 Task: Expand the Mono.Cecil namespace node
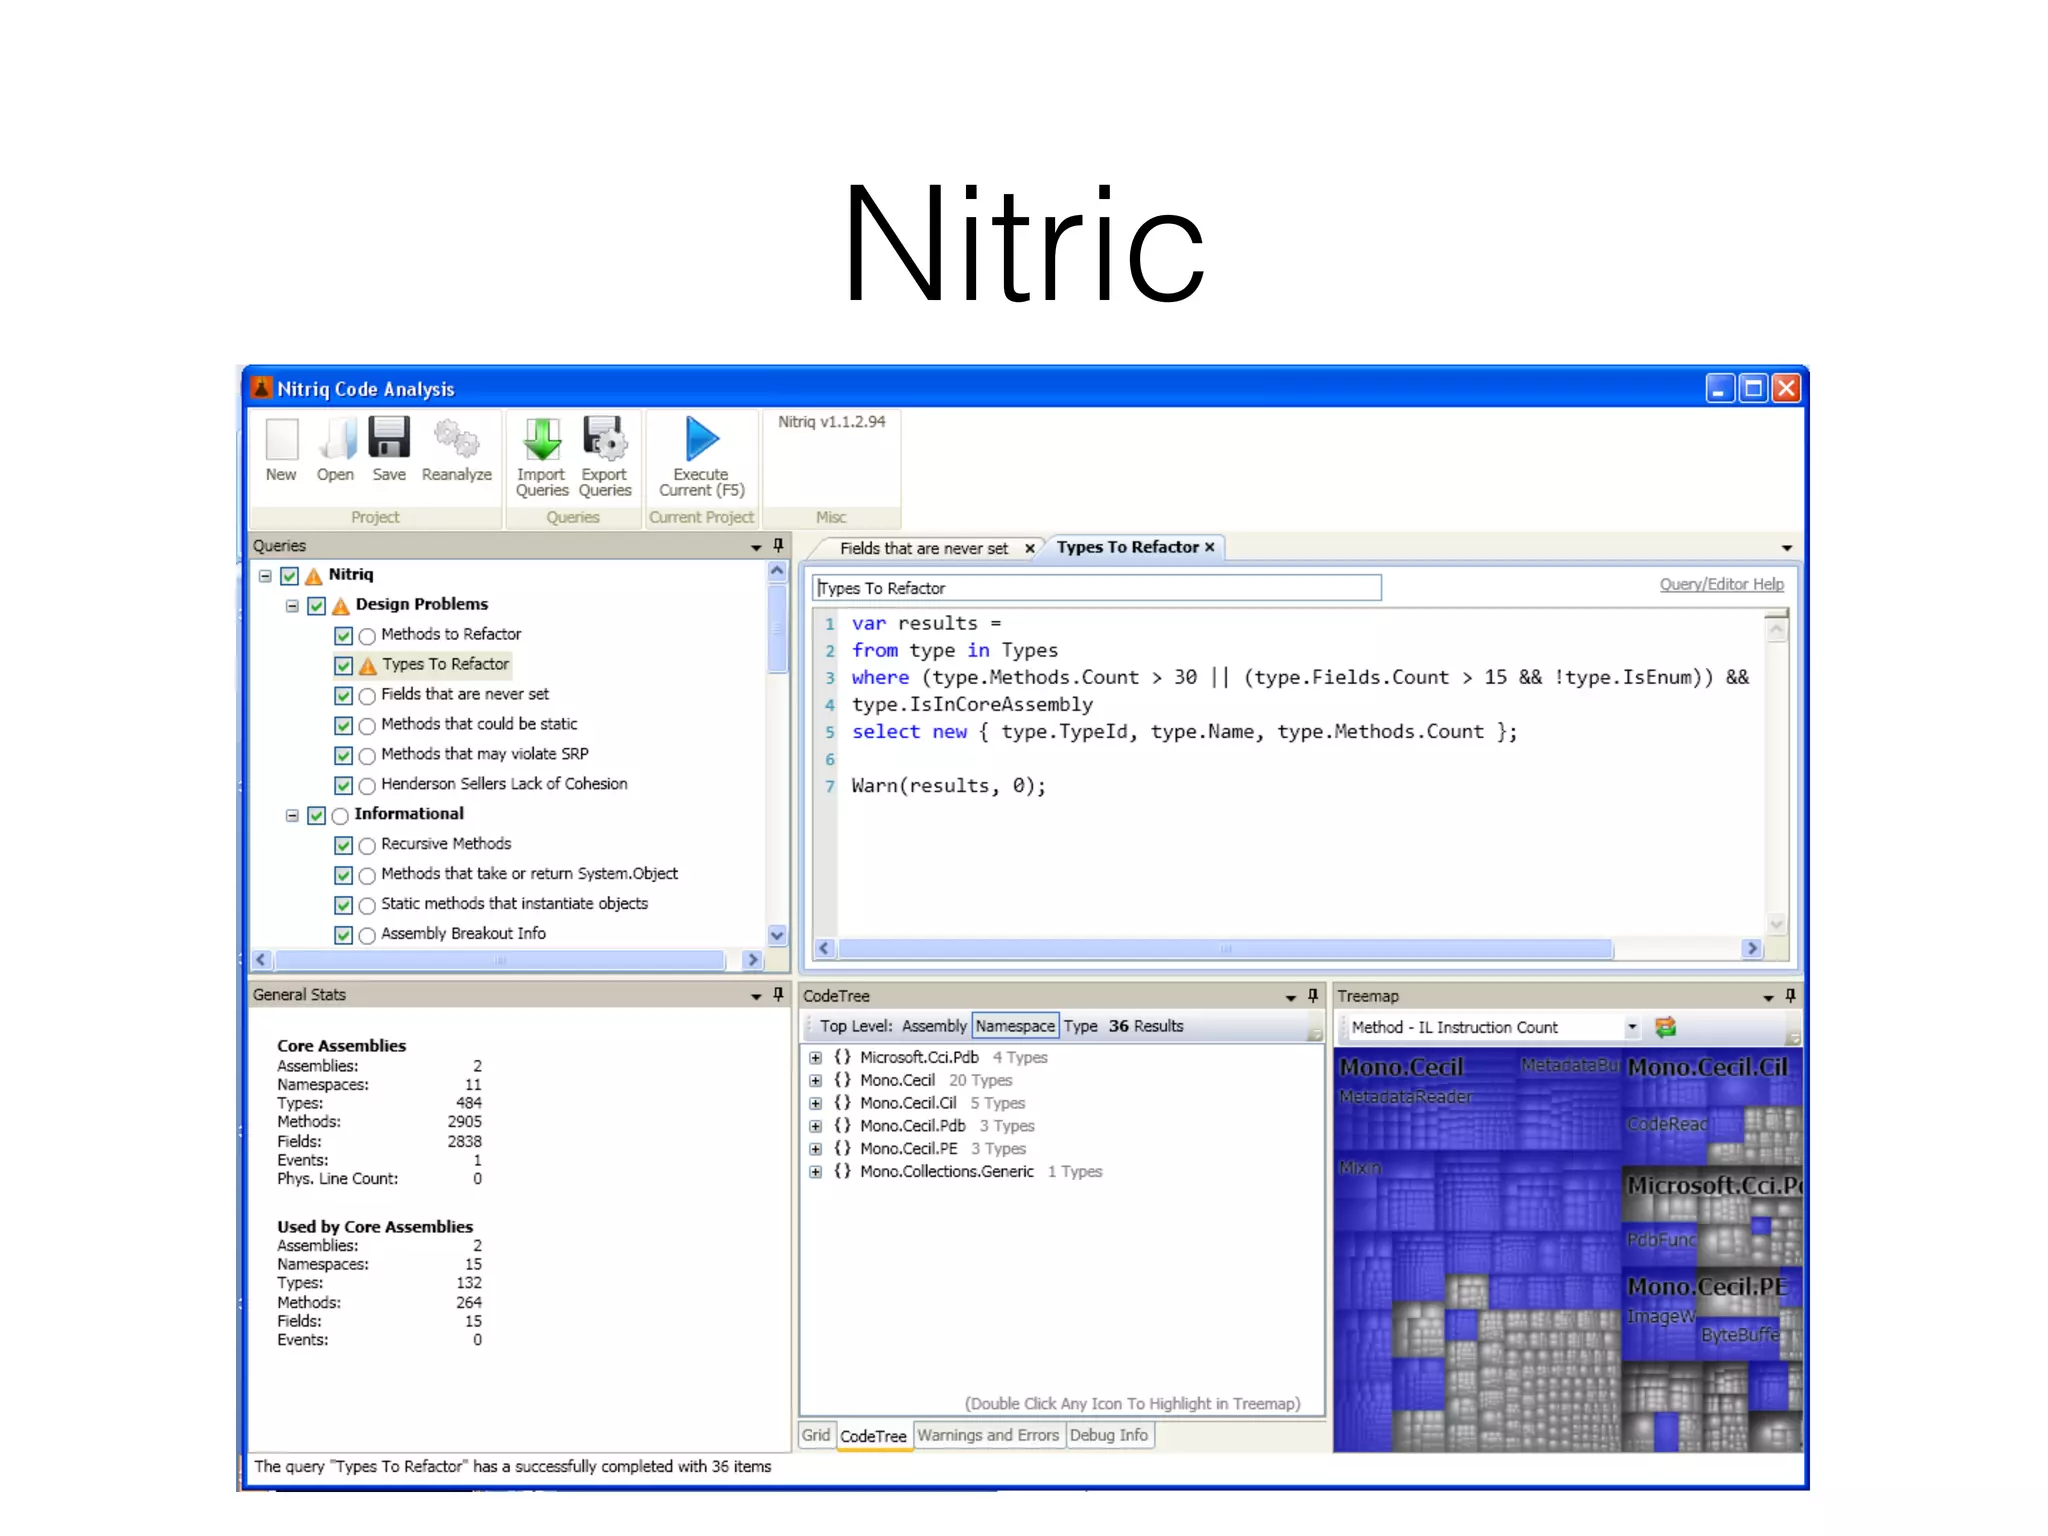[x=816, y=1081]
